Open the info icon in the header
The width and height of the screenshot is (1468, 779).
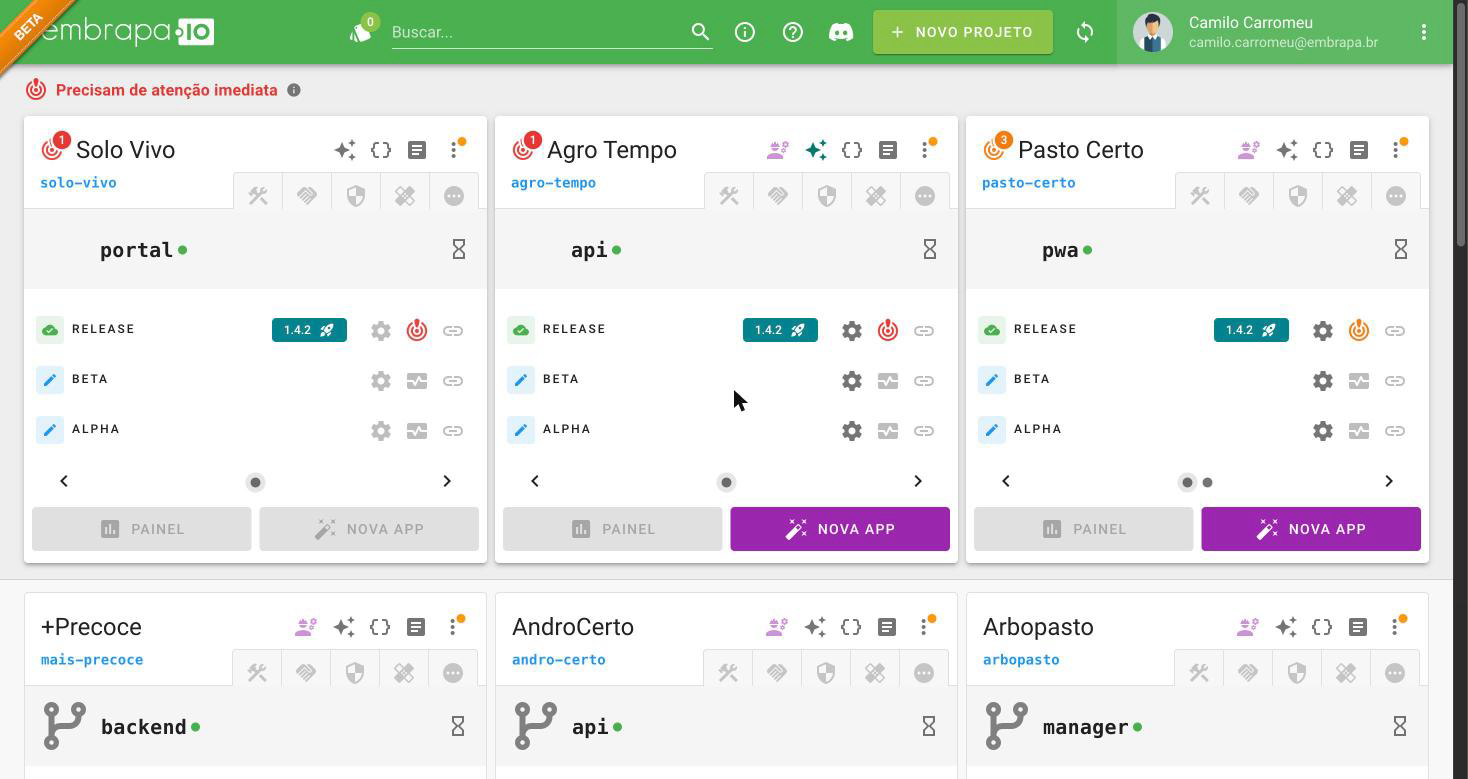745,32
